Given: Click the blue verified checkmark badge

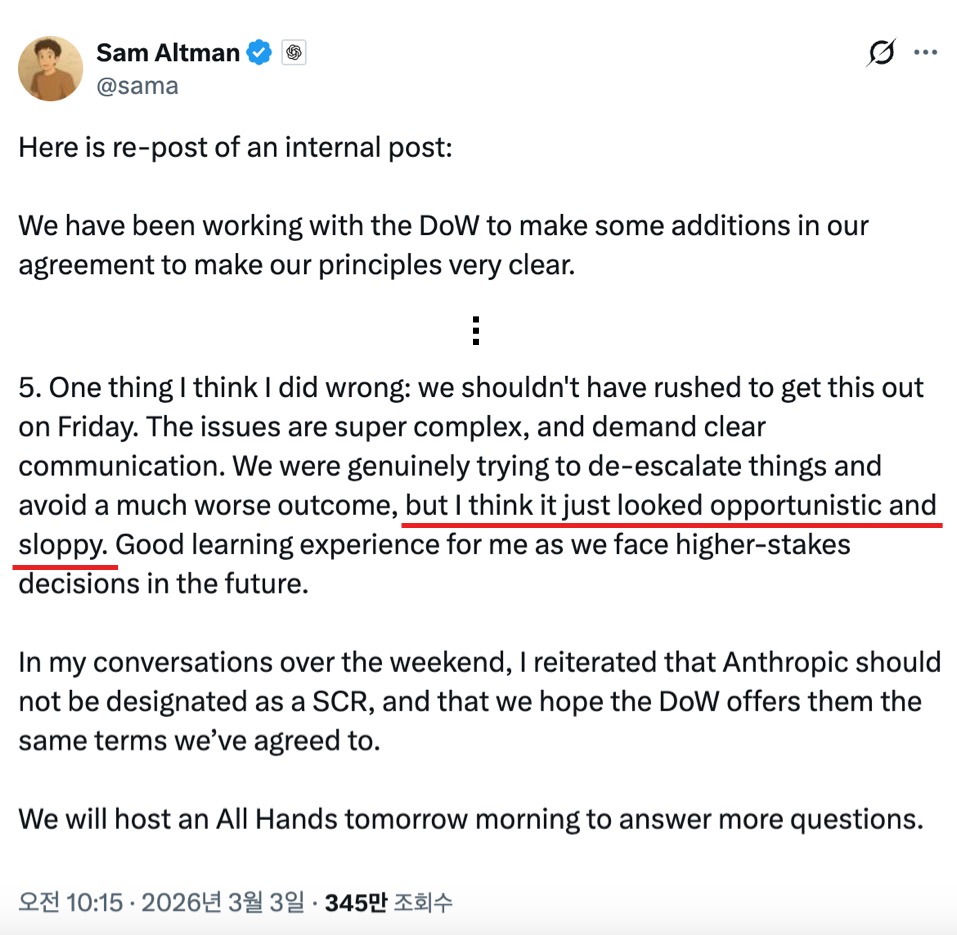Looking at the screenshot, I should (x=260, y=53).
